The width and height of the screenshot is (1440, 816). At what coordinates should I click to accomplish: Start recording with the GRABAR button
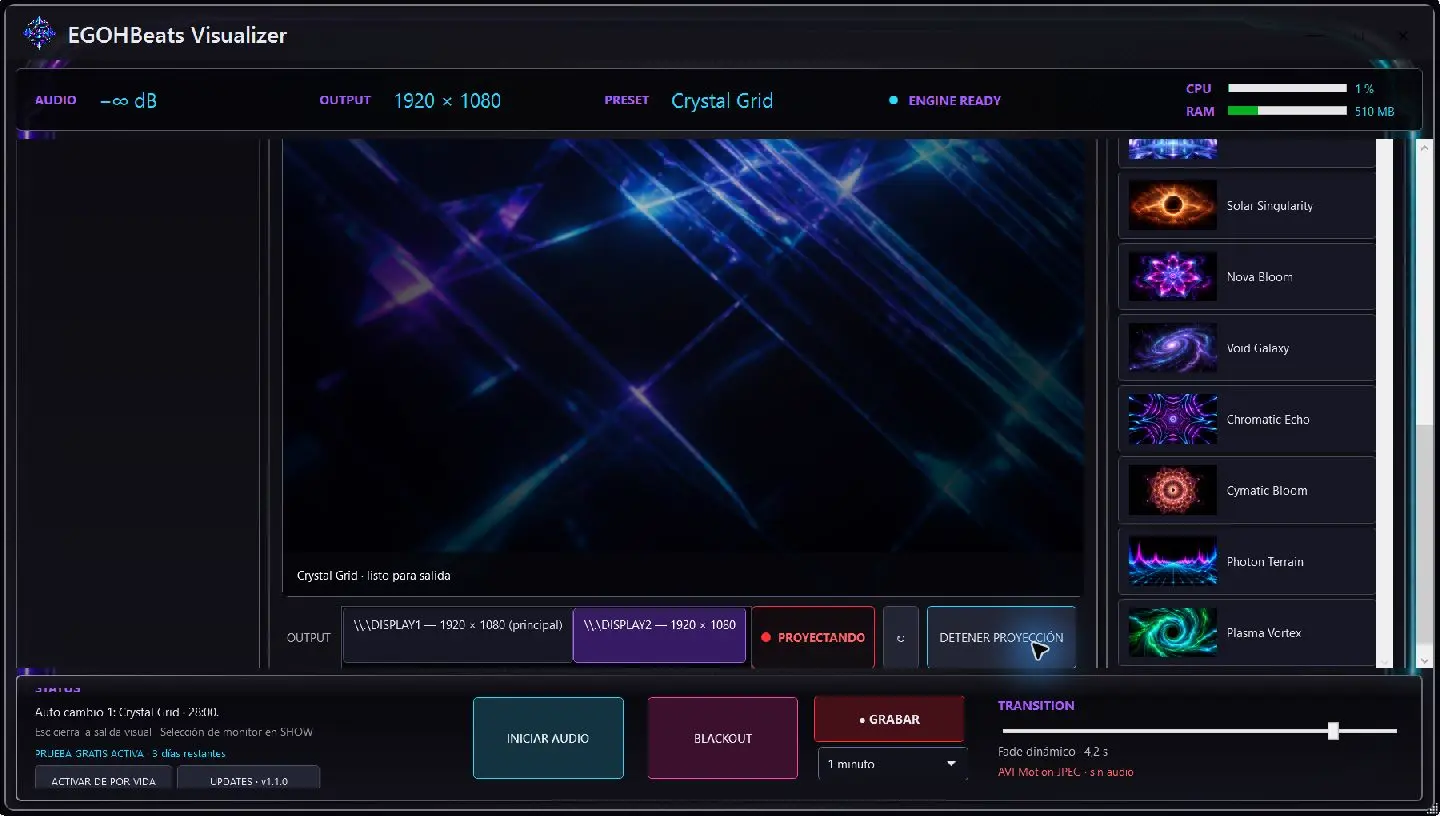(889, 719)
